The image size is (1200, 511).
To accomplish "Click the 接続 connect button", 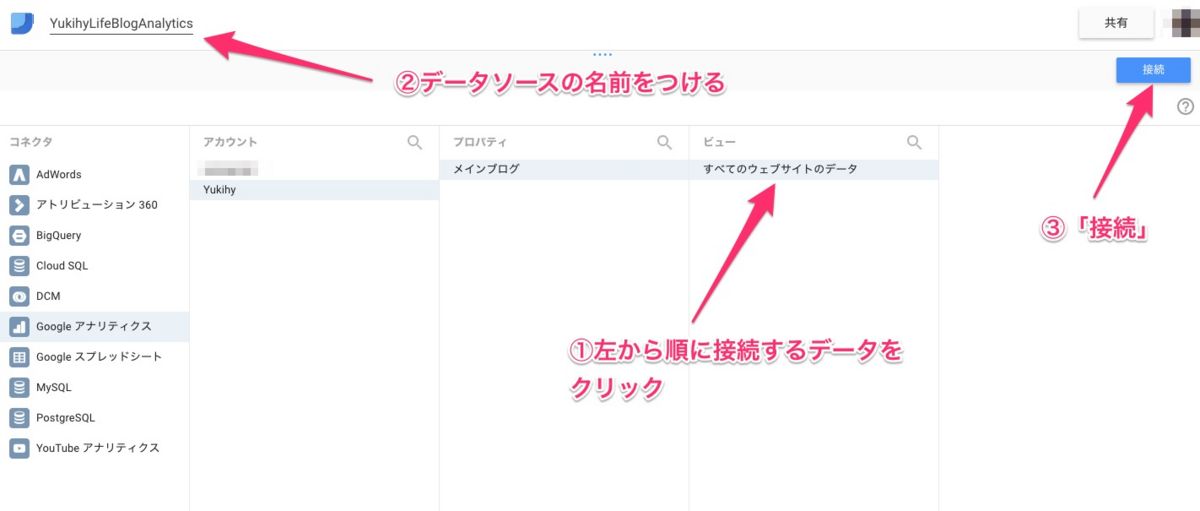I will click(1153, 70).
